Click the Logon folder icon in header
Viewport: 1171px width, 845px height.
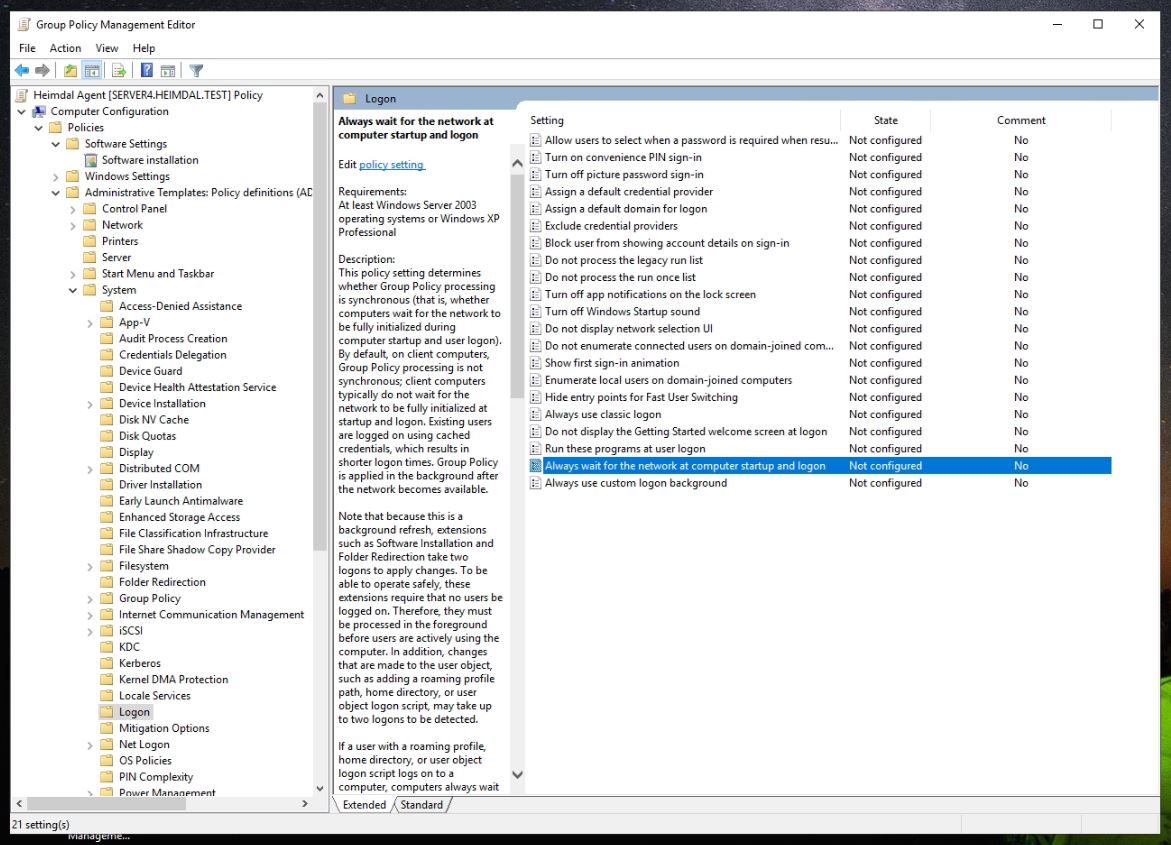349,99
